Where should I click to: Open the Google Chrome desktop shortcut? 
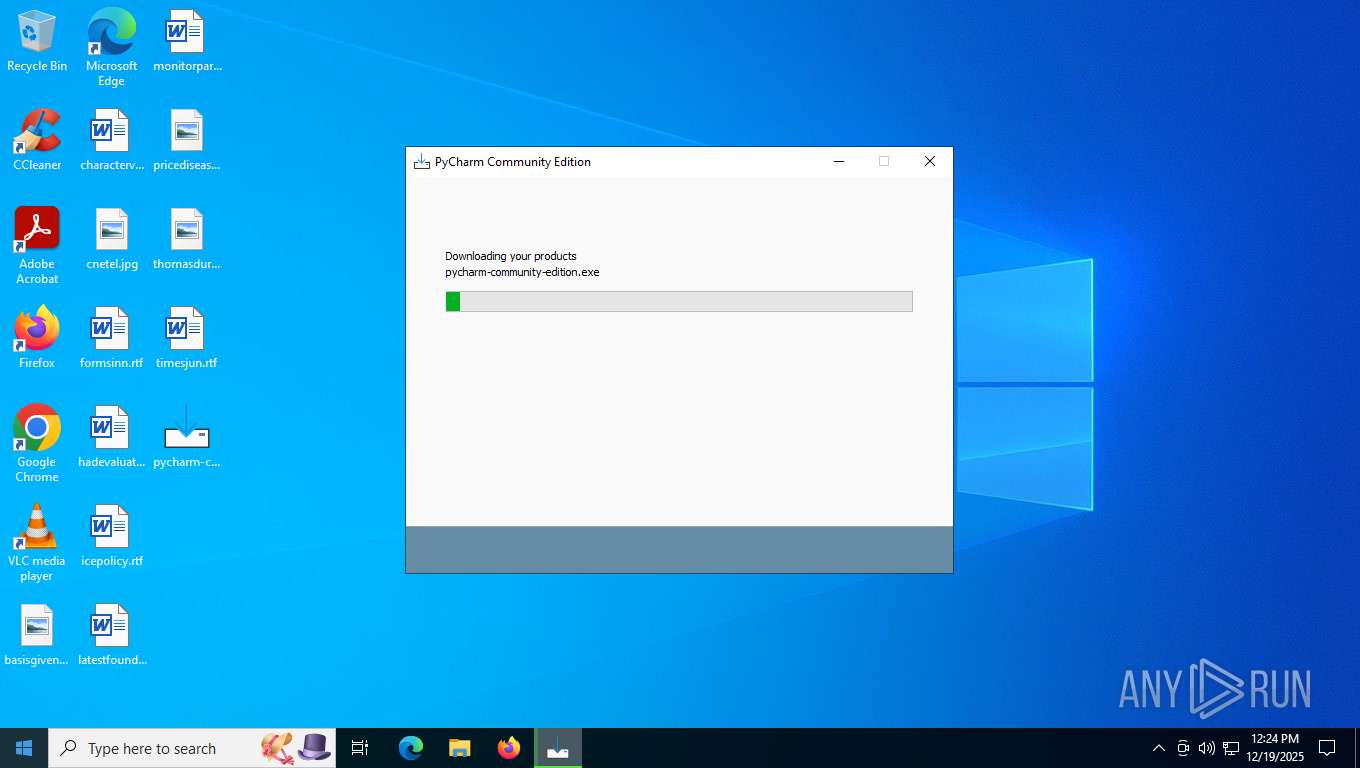click(x=37, y=444)
